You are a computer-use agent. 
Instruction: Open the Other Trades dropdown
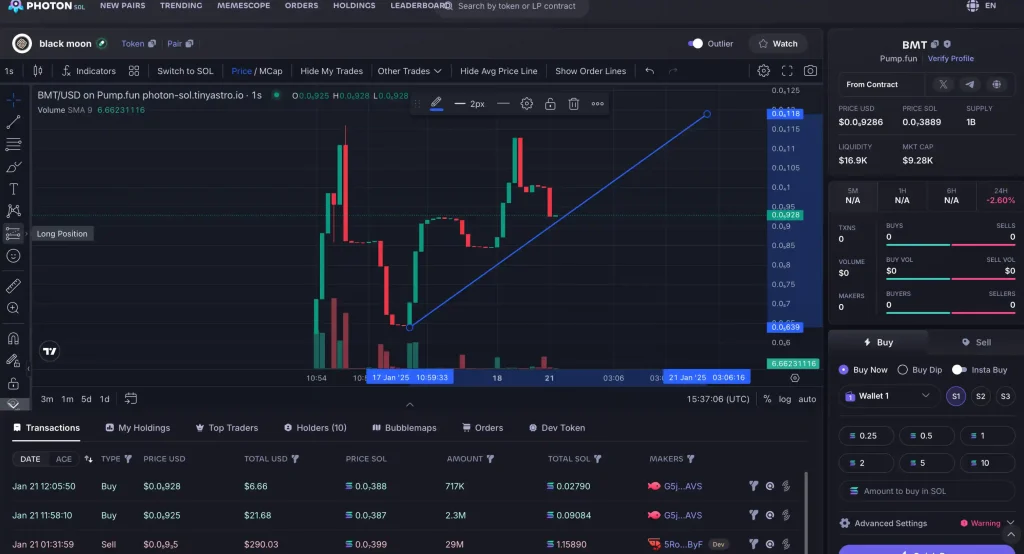coord(409,71)
